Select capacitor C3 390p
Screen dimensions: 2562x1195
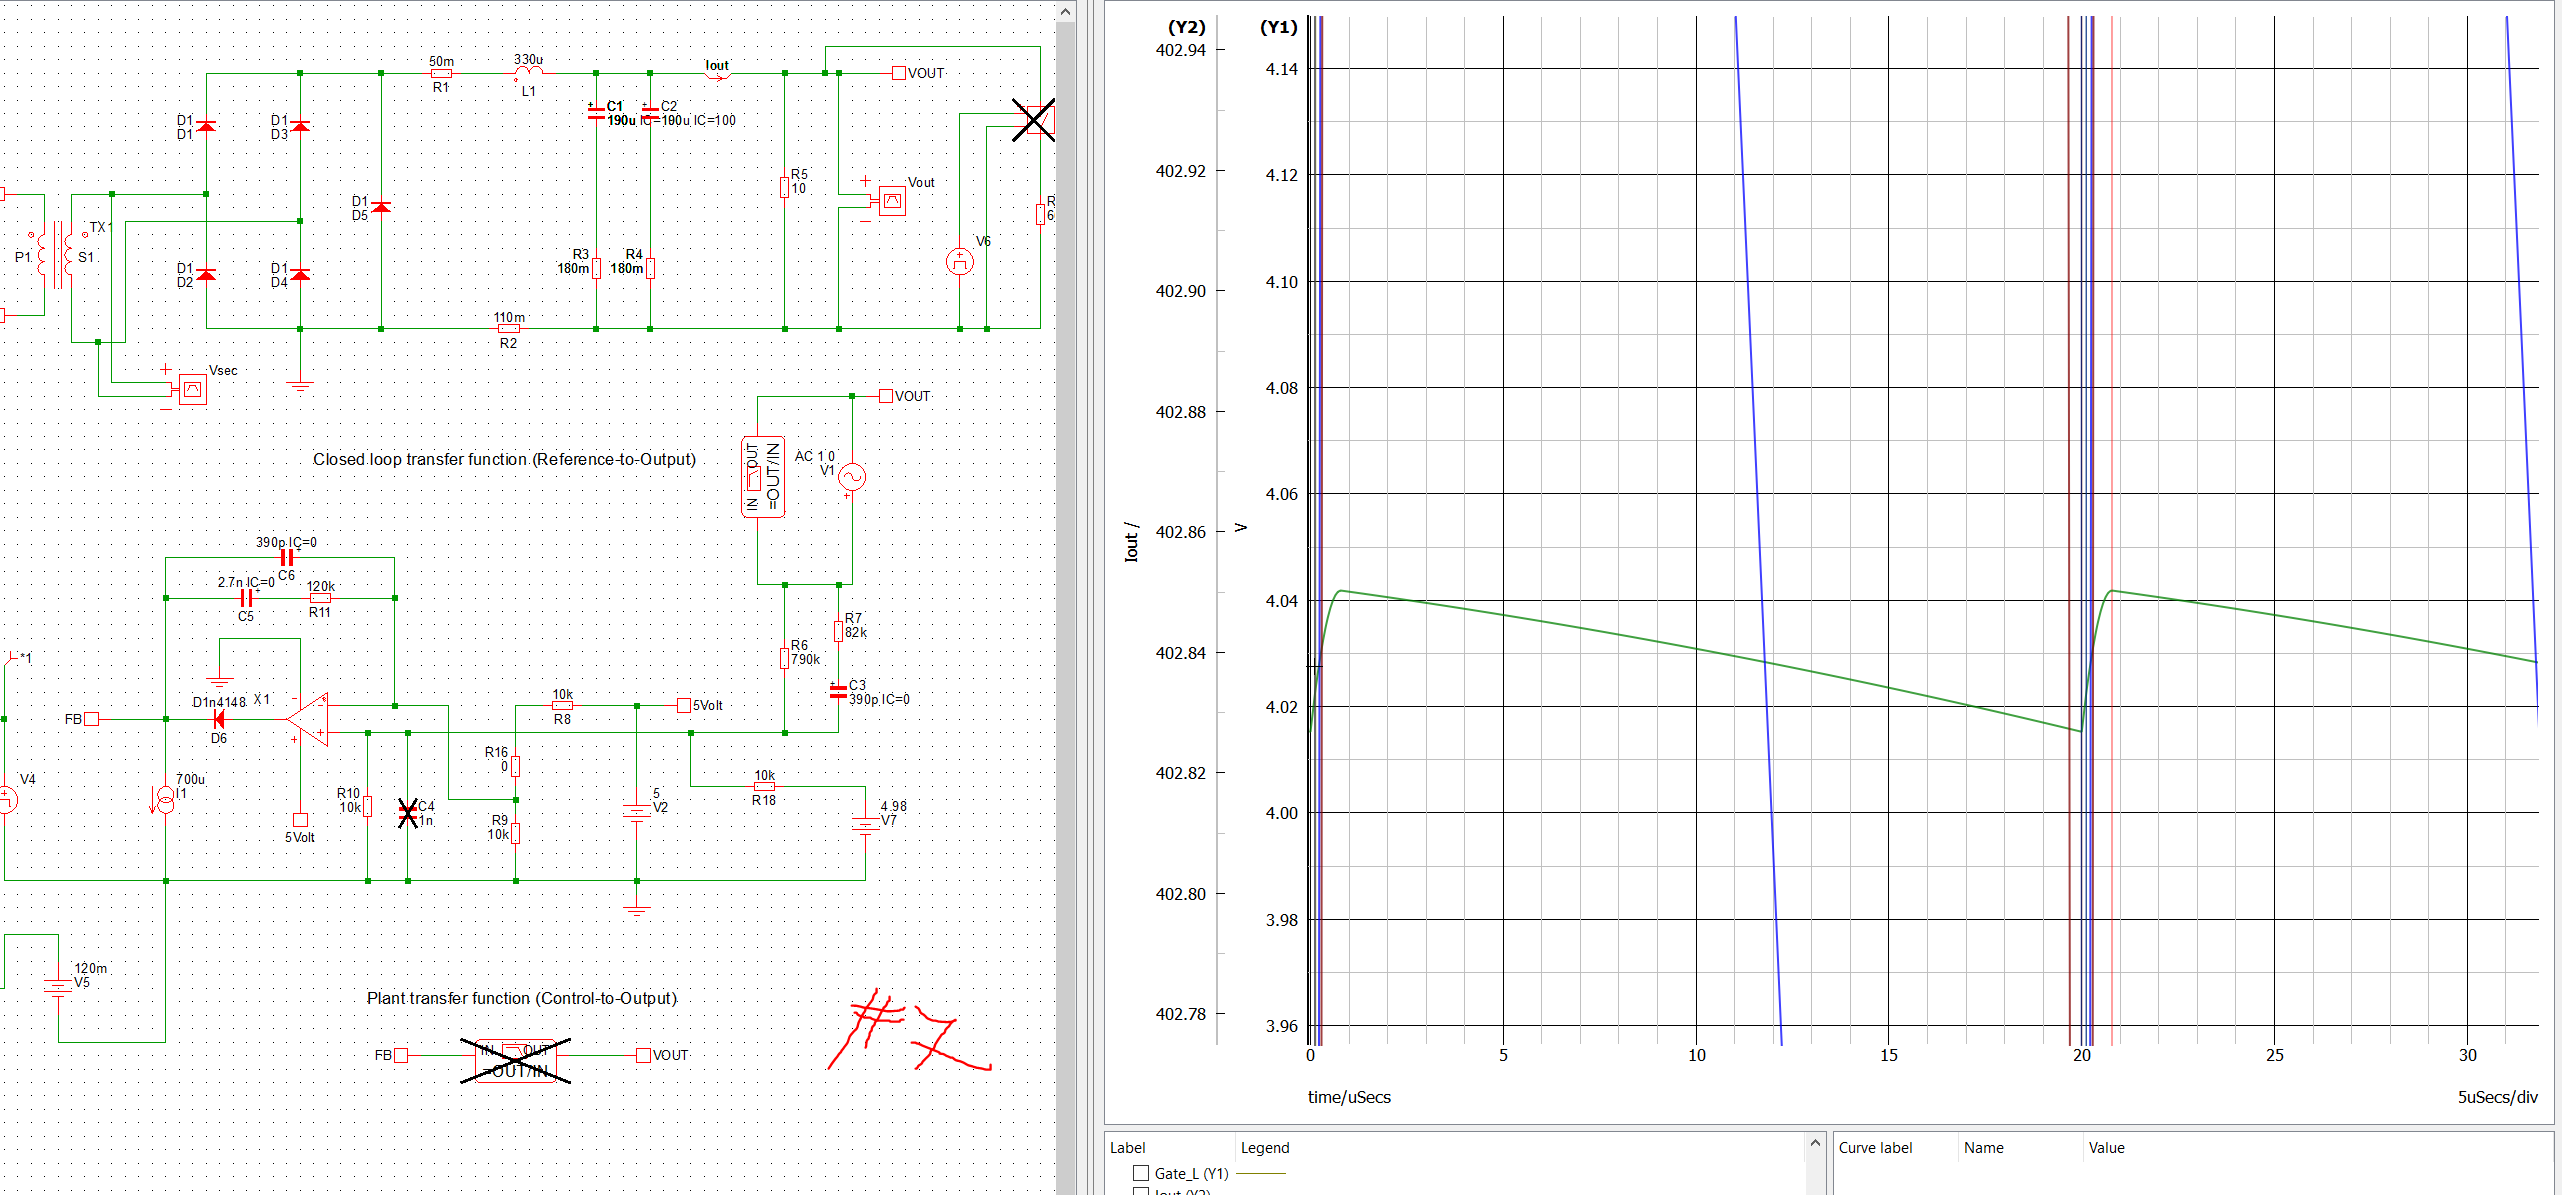[838, 691]
